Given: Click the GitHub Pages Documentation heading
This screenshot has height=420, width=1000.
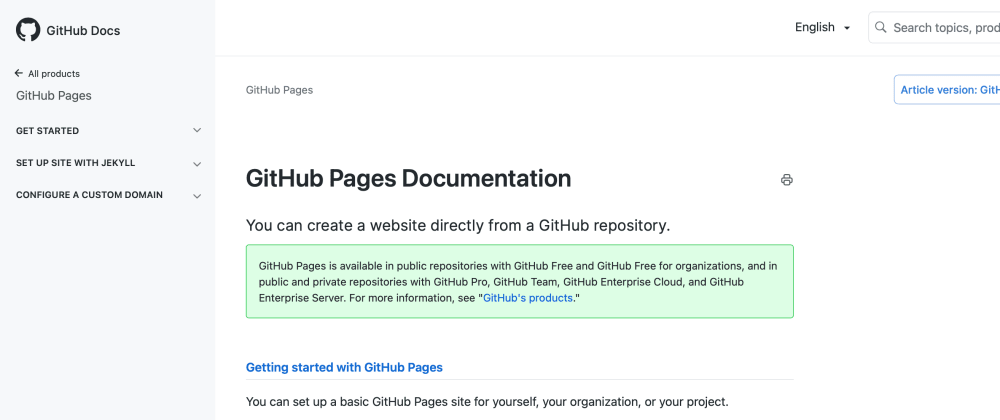Looking at the screenshot, I should click(x=409, y=178).
